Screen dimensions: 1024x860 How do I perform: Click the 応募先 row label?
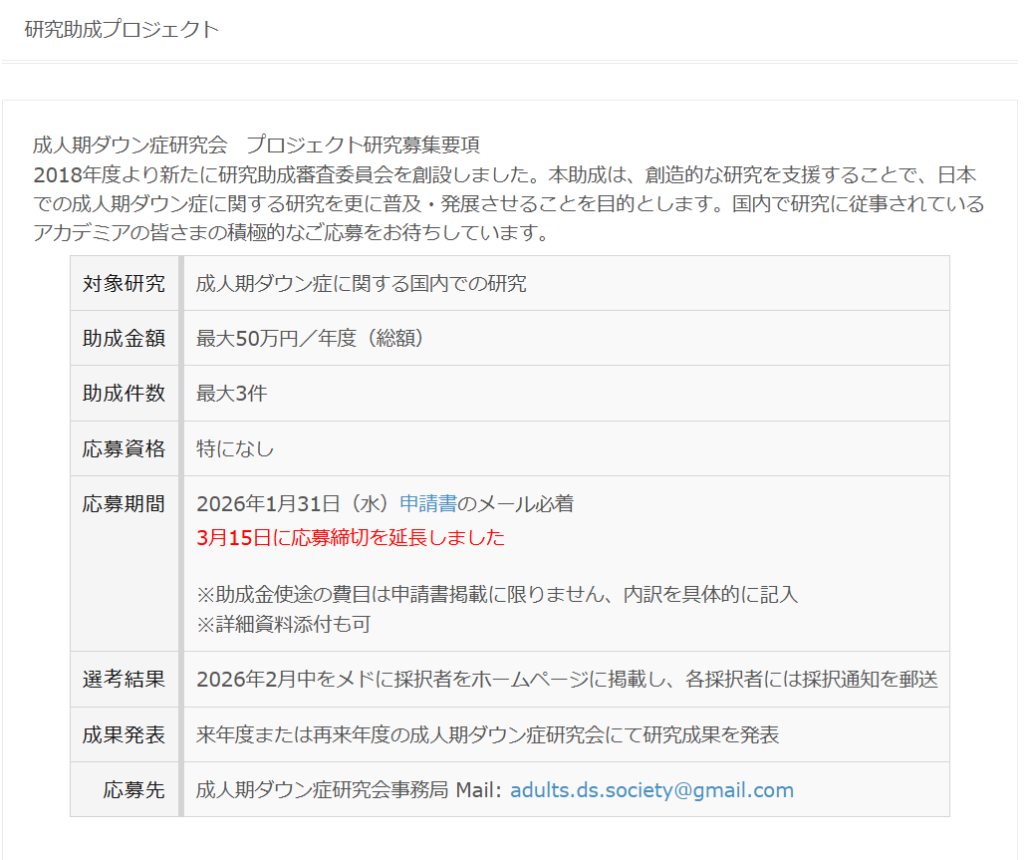pyautogui.click(x=134, y=790)
